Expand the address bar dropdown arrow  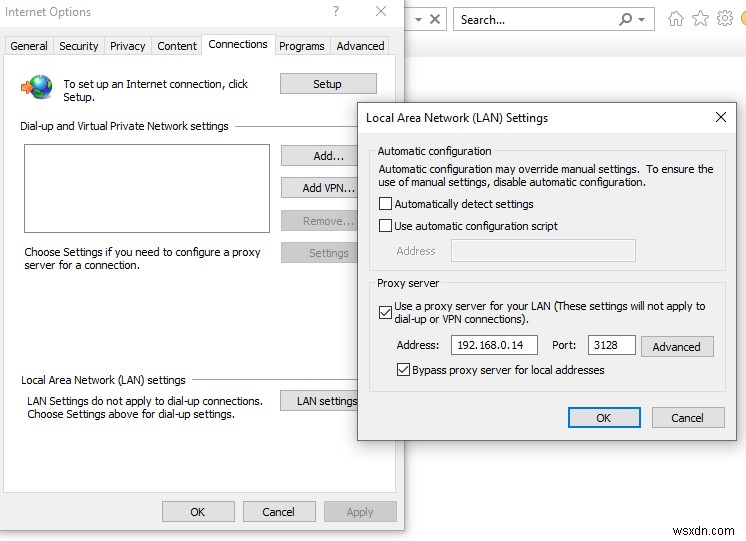[419, 20]
